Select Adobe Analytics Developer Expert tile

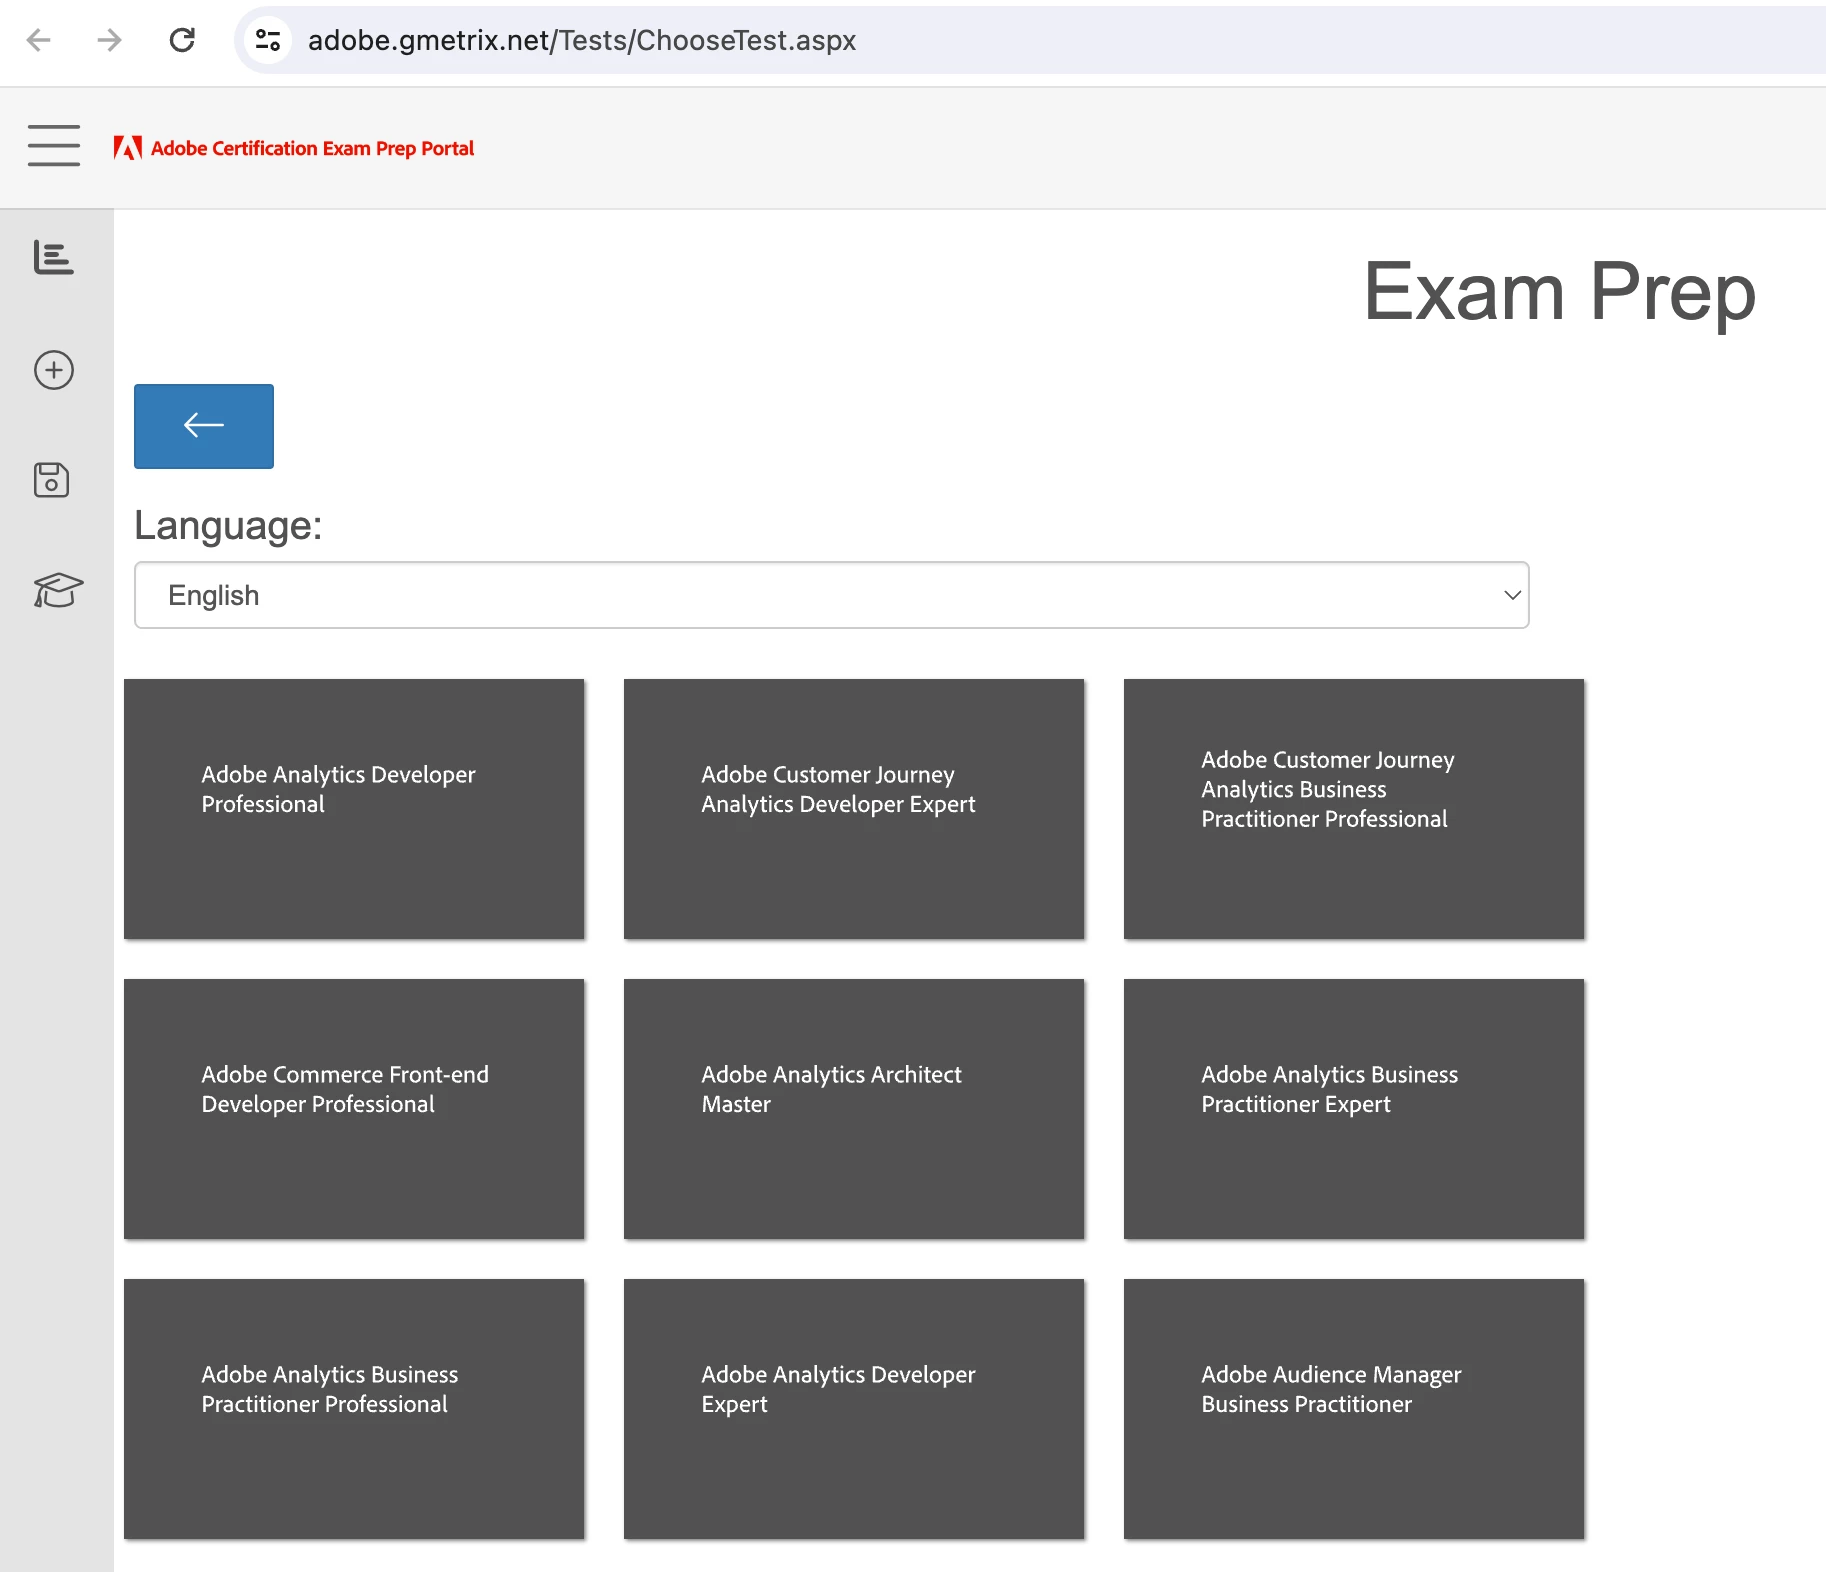tap(854, 1409)
